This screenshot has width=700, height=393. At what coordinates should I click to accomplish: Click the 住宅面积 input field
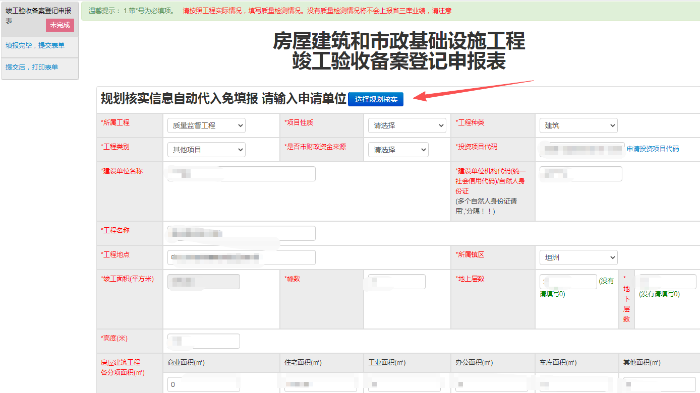point(320,384)
